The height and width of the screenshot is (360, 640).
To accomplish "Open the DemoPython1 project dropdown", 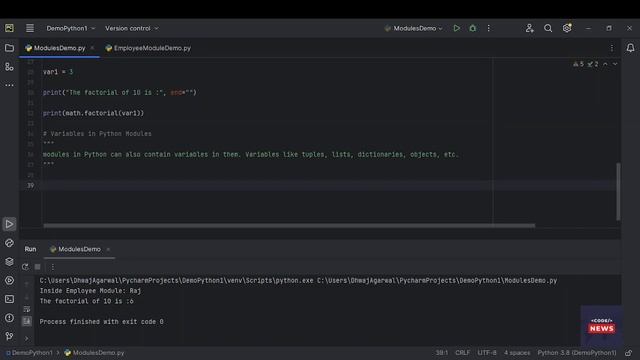I will click(71, 28).
